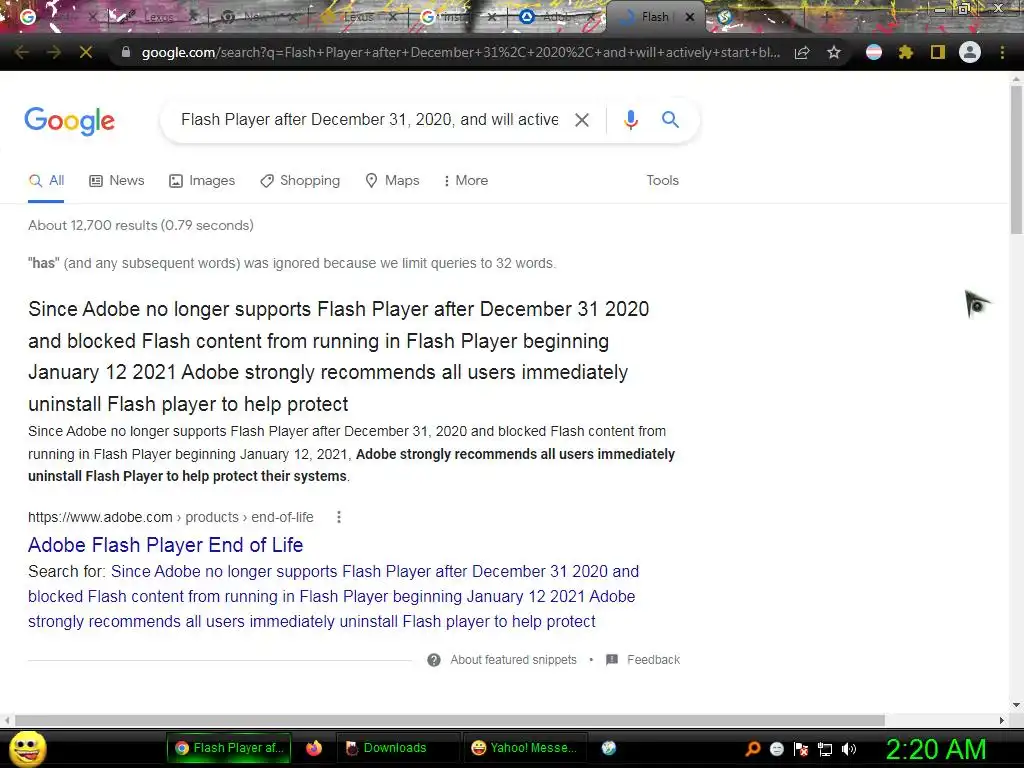The image size is (1024, 768).
Task: Click the vertical page scrollbar thumb
Action: click(x=1016, y=159)
